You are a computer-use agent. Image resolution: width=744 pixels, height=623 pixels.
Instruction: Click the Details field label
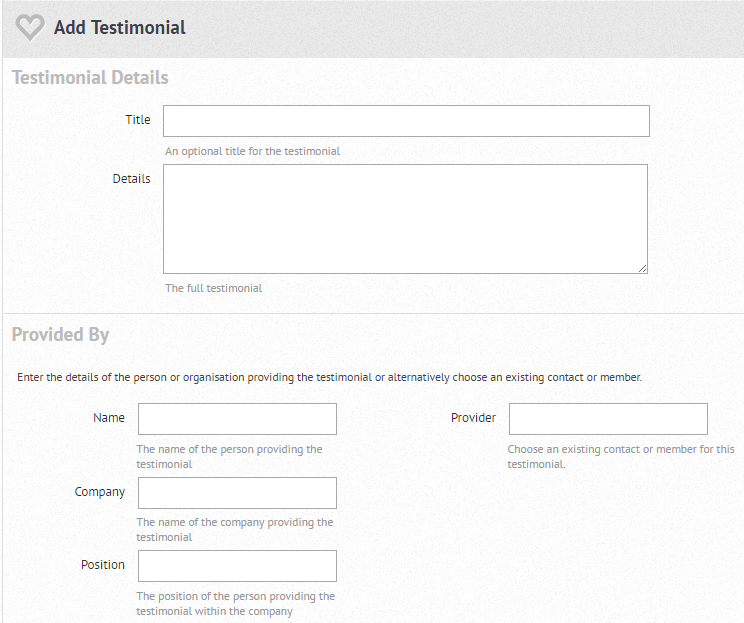pos(131,179)
